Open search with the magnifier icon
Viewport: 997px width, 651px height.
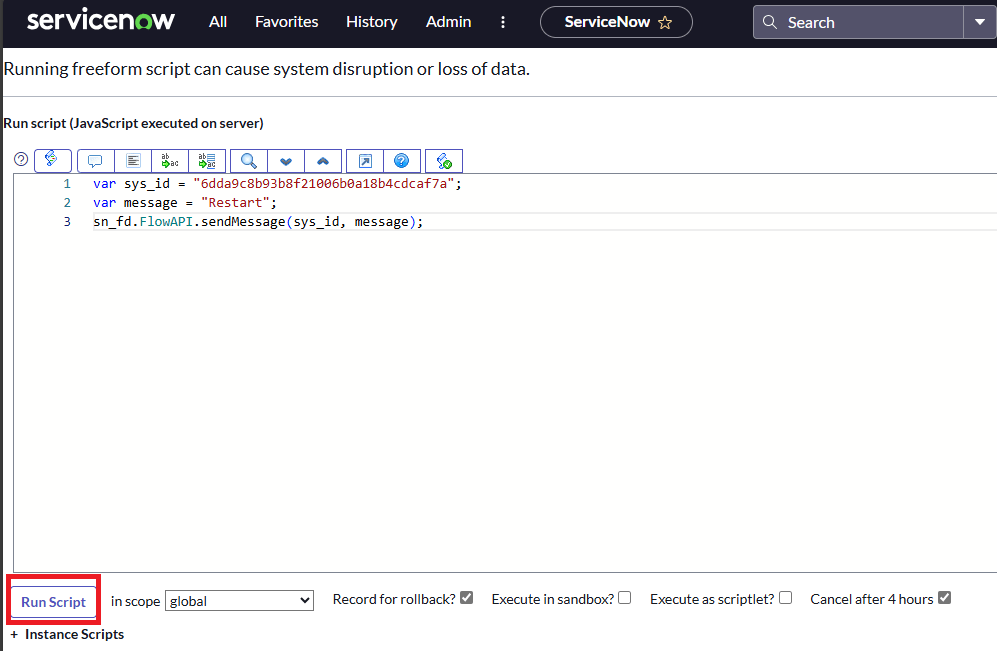[249, 161]
